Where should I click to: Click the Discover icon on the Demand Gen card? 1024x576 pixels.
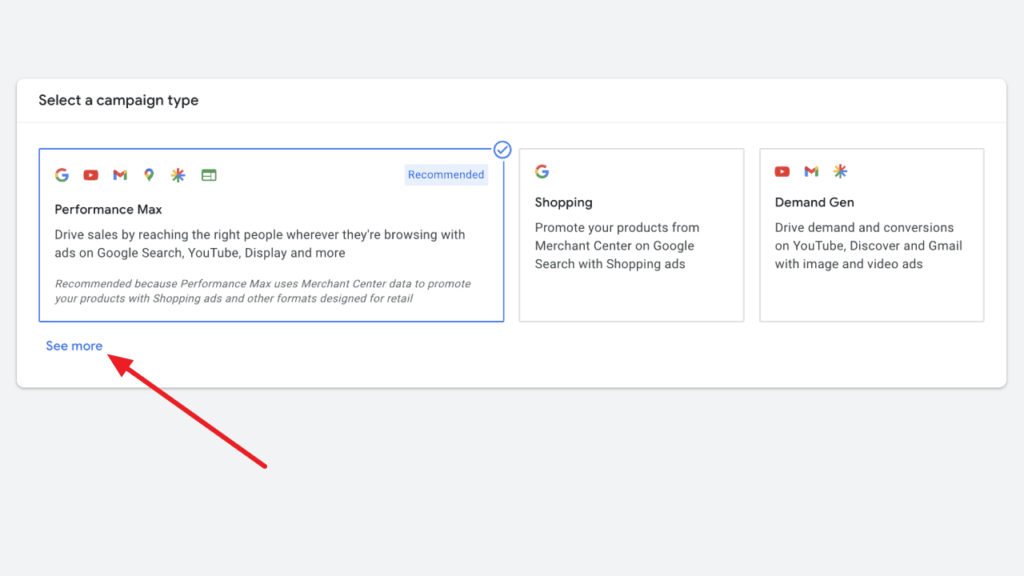coord(840,171)
